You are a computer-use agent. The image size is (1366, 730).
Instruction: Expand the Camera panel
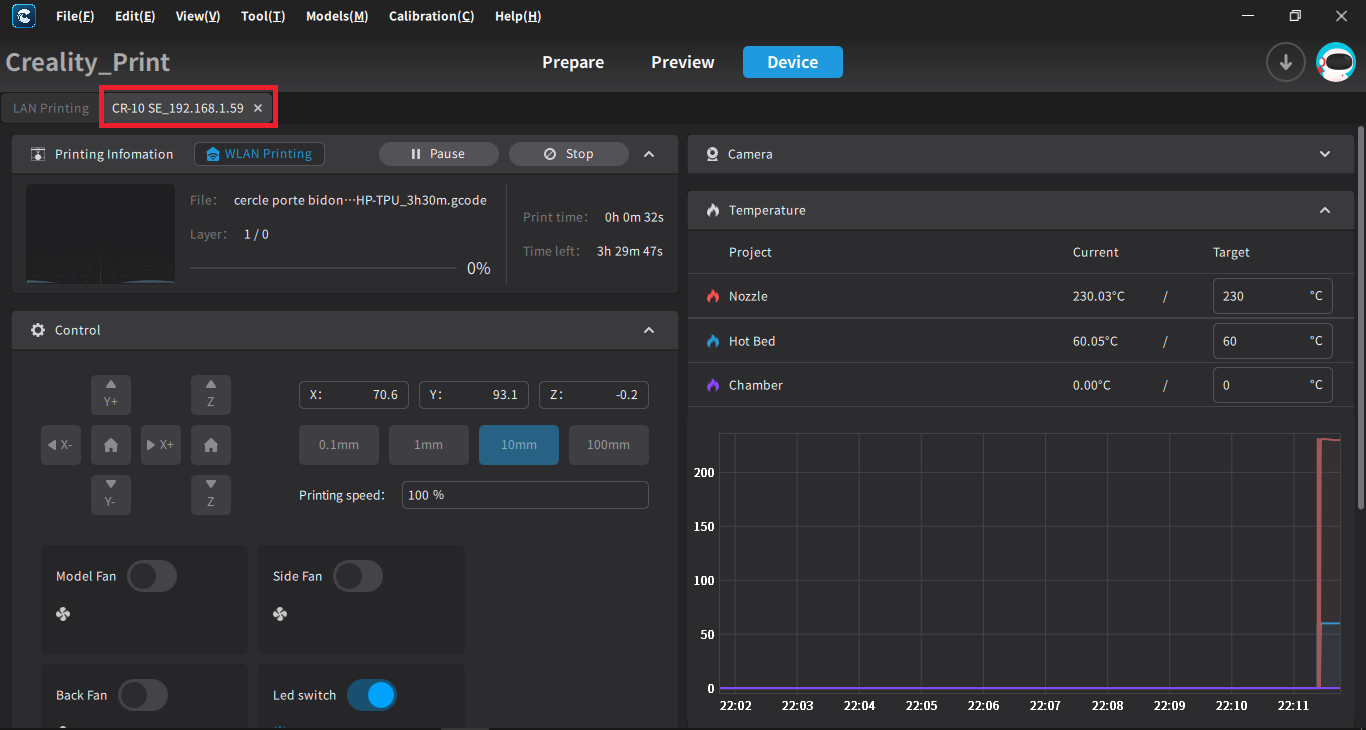1325,154
